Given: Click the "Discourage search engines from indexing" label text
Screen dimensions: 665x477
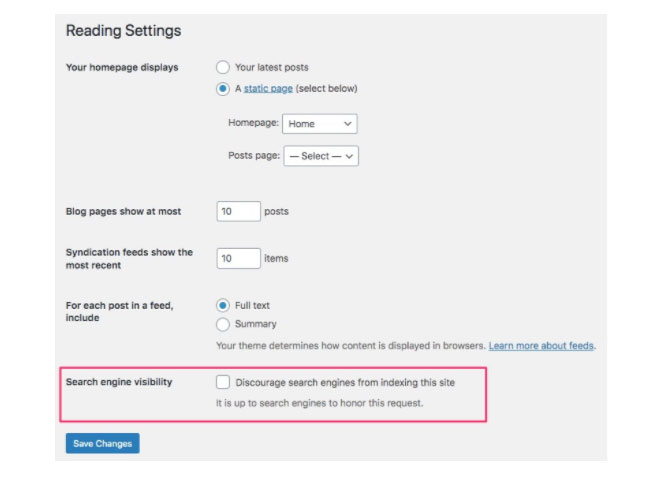Looking at the screenshot, I should point(345,382).
